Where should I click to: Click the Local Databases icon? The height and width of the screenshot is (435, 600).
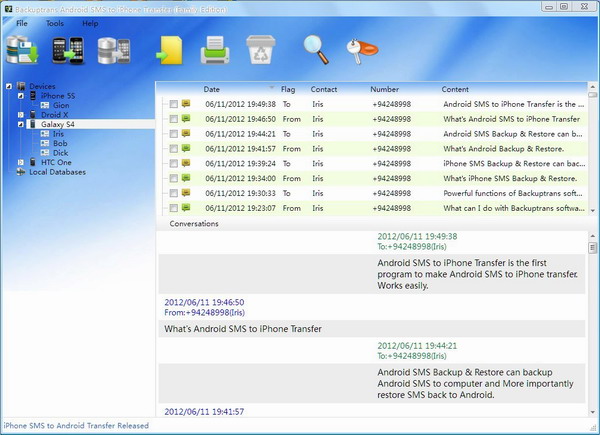[x=21, y=172]
